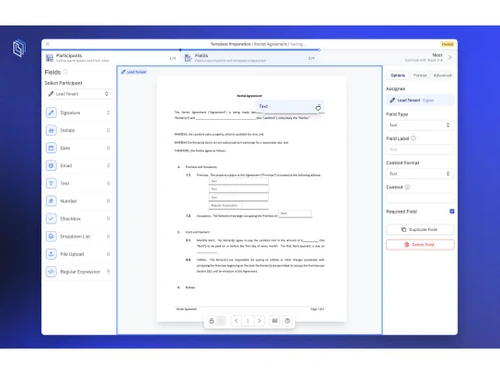Click the Next step chevron arrow
The width and height of the screenshot is (500, 375).
pyautogui.click(x=450, y=57)
